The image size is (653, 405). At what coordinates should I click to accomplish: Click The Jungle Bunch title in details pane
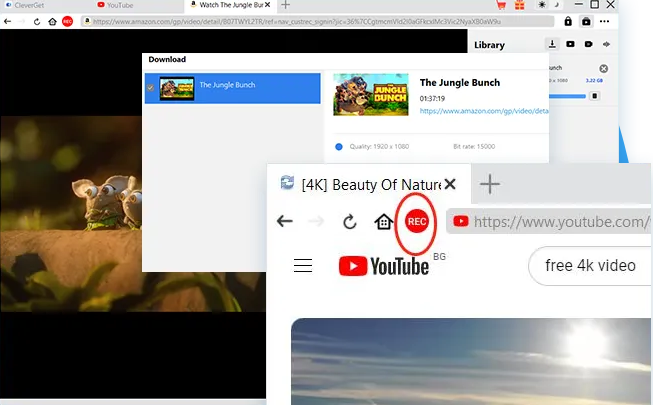459,82
